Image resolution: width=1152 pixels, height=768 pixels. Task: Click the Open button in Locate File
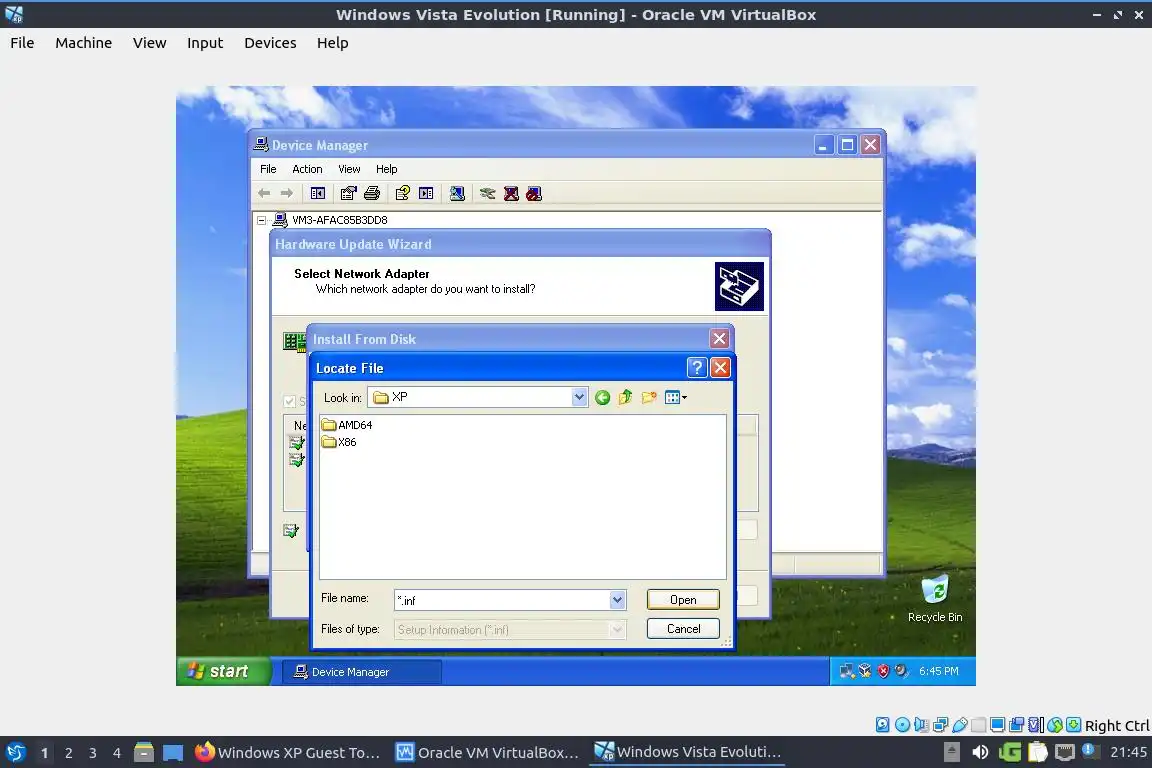coord(683,600)
